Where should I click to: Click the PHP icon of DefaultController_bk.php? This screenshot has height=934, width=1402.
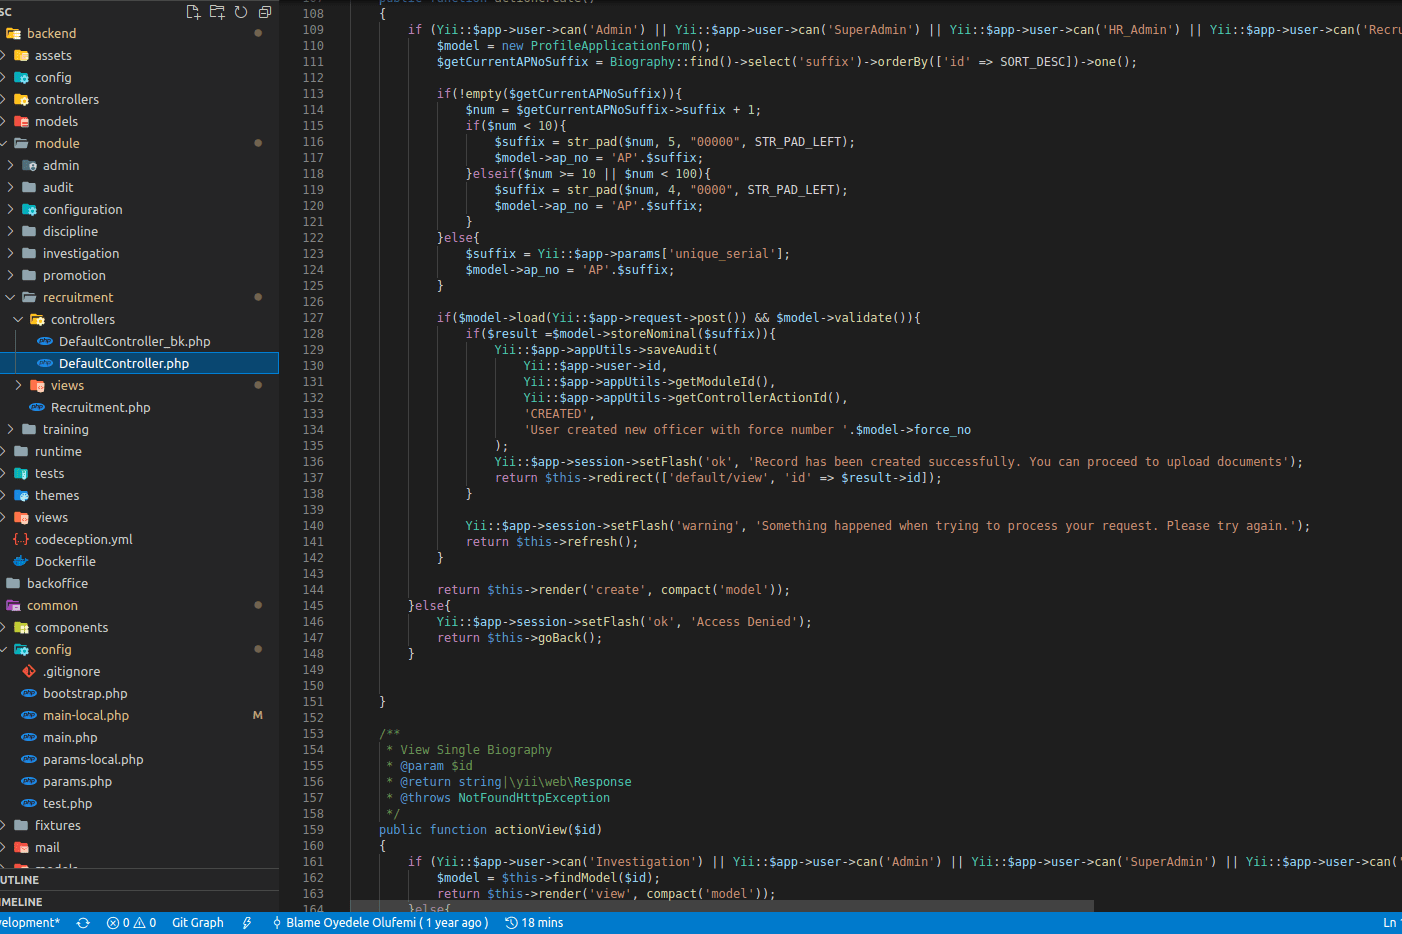coord(45,341)
